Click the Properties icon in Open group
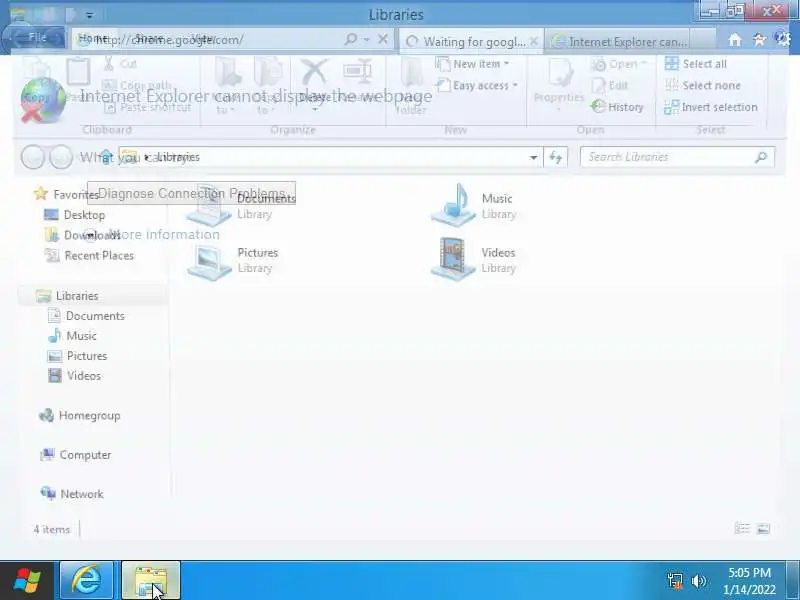This screenshot has width=800, height=600. pos(560,74)
